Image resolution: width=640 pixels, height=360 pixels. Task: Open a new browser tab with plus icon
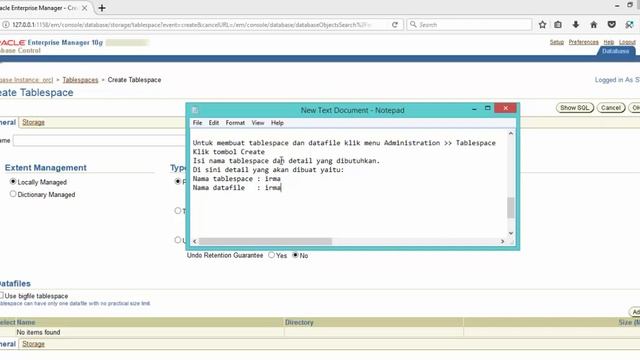pyautogui.click(x=102, y=8)
